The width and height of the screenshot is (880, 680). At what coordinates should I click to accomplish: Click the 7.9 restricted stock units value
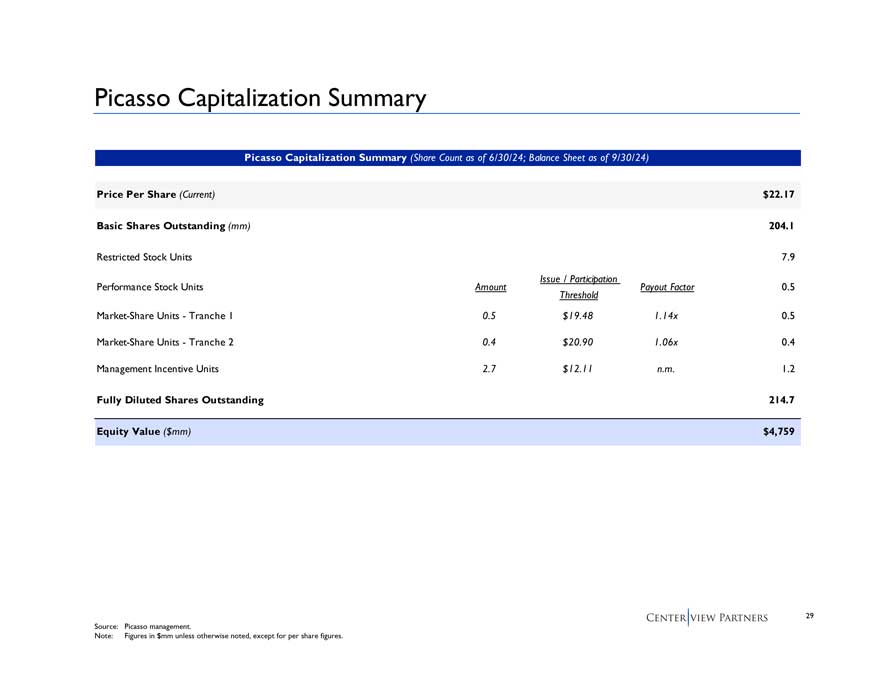(786, 257)
